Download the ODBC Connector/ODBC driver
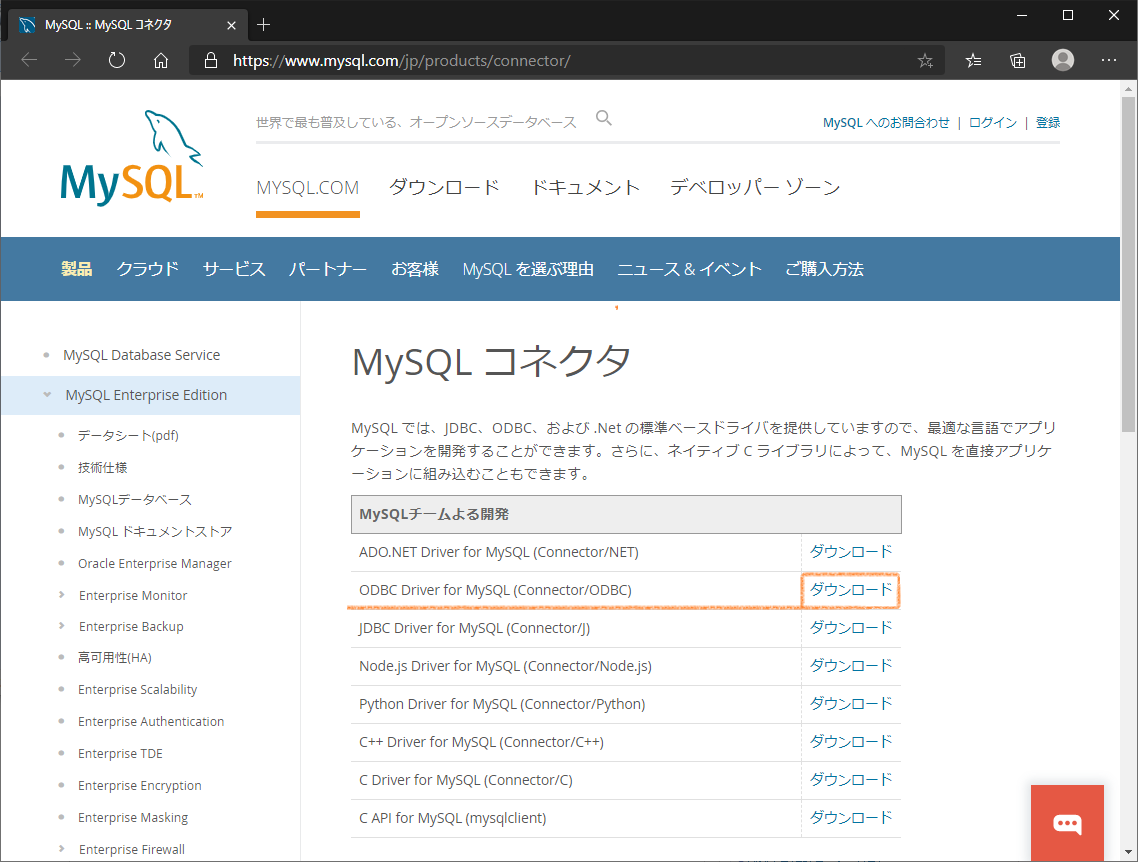Image resolution: width=1138 pixels, height=862 pixels. [851, 589]
